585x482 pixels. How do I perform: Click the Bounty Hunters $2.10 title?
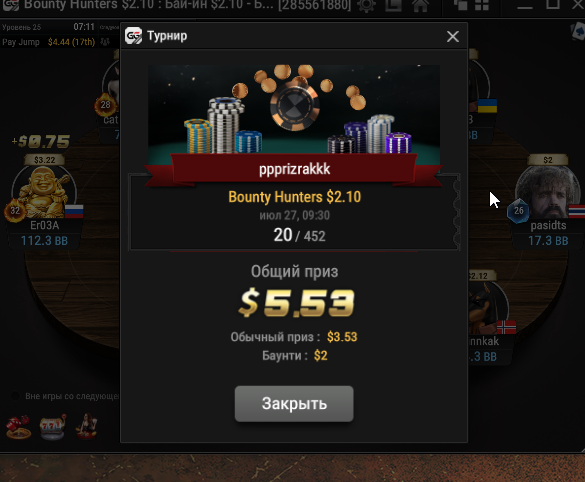(x=294, y=197)
